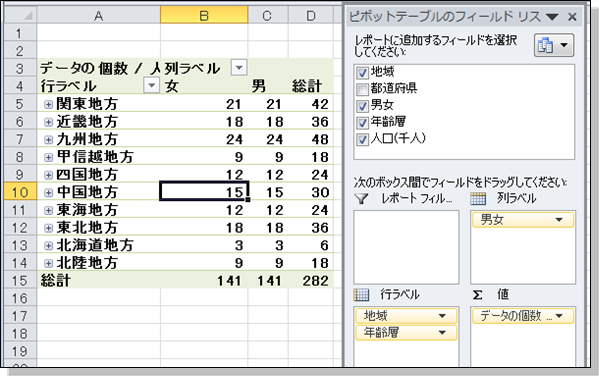Expand the 東海地方 row group
Screen dimensions: 599x376
[48, 210]
